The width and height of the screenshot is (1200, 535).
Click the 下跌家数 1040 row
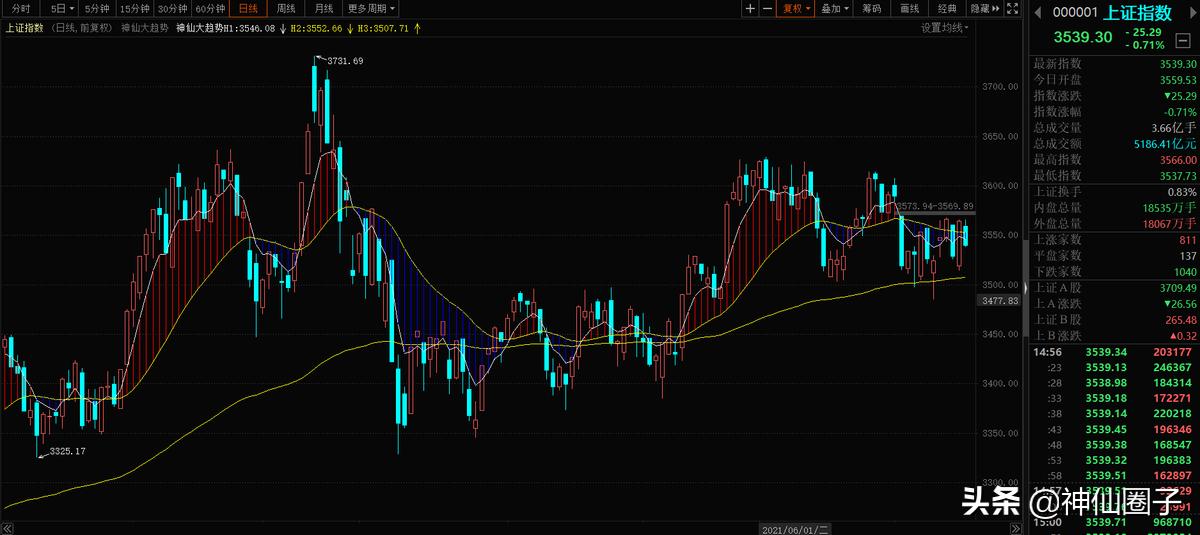point(1114,272)
